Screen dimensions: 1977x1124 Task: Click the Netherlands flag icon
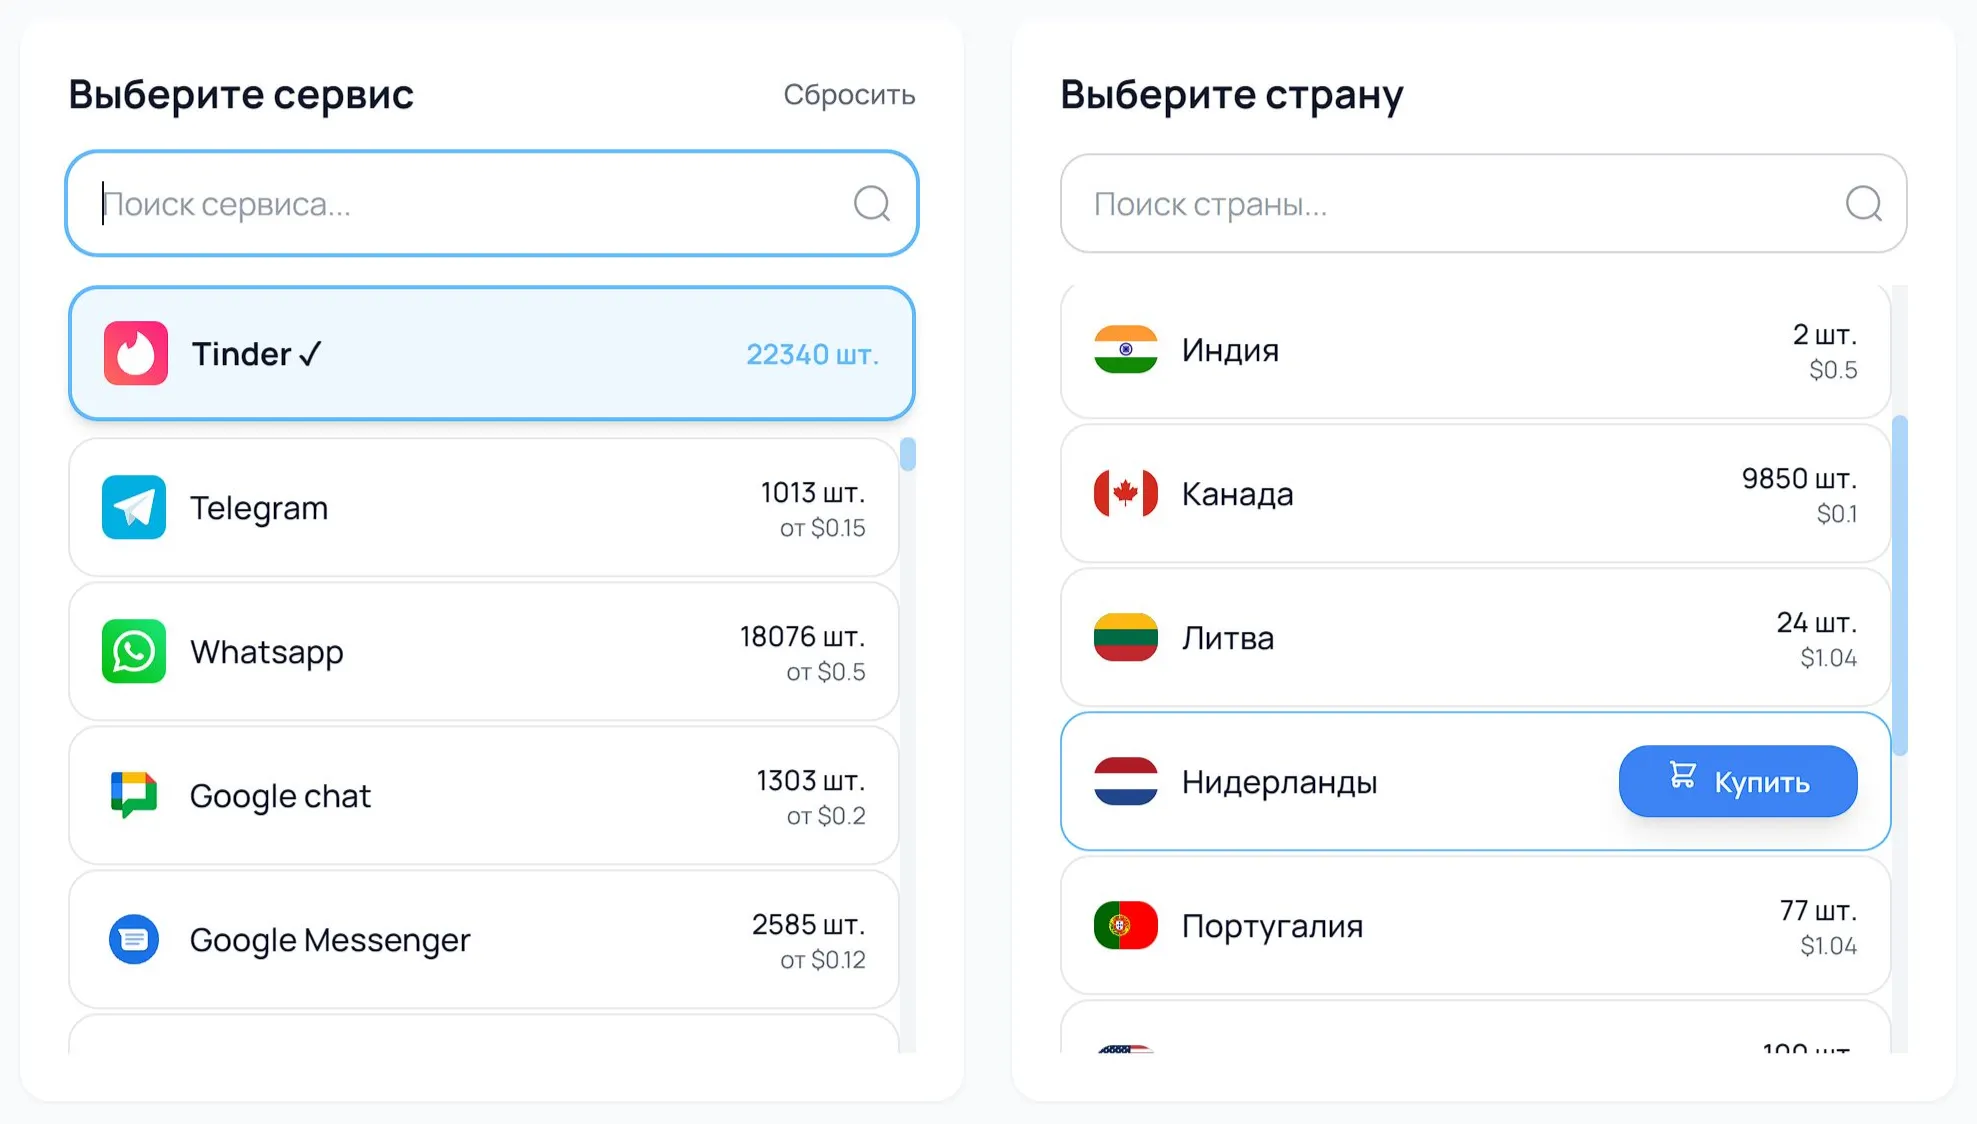coord(1125,781)
